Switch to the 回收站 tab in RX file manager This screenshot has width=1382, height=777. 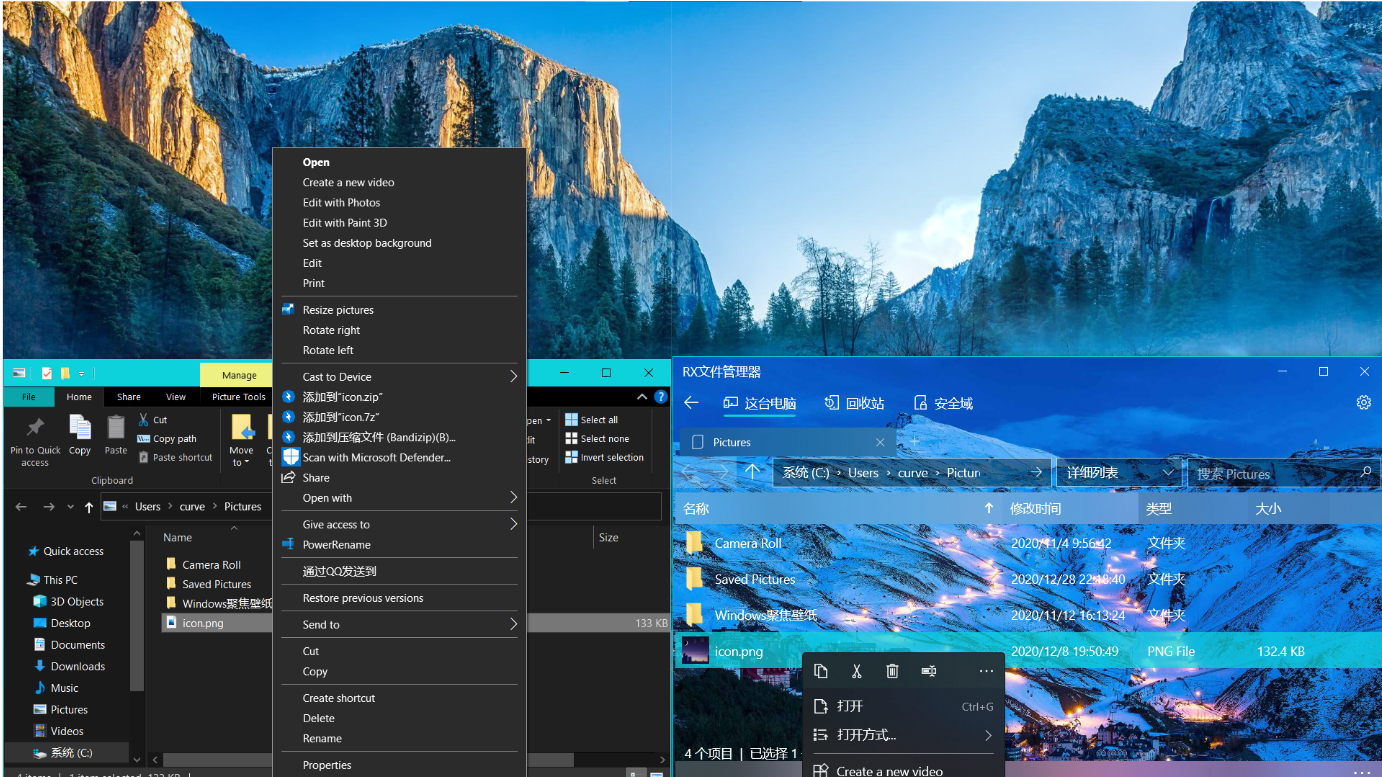pyautogui.click(x=854, y=403)
